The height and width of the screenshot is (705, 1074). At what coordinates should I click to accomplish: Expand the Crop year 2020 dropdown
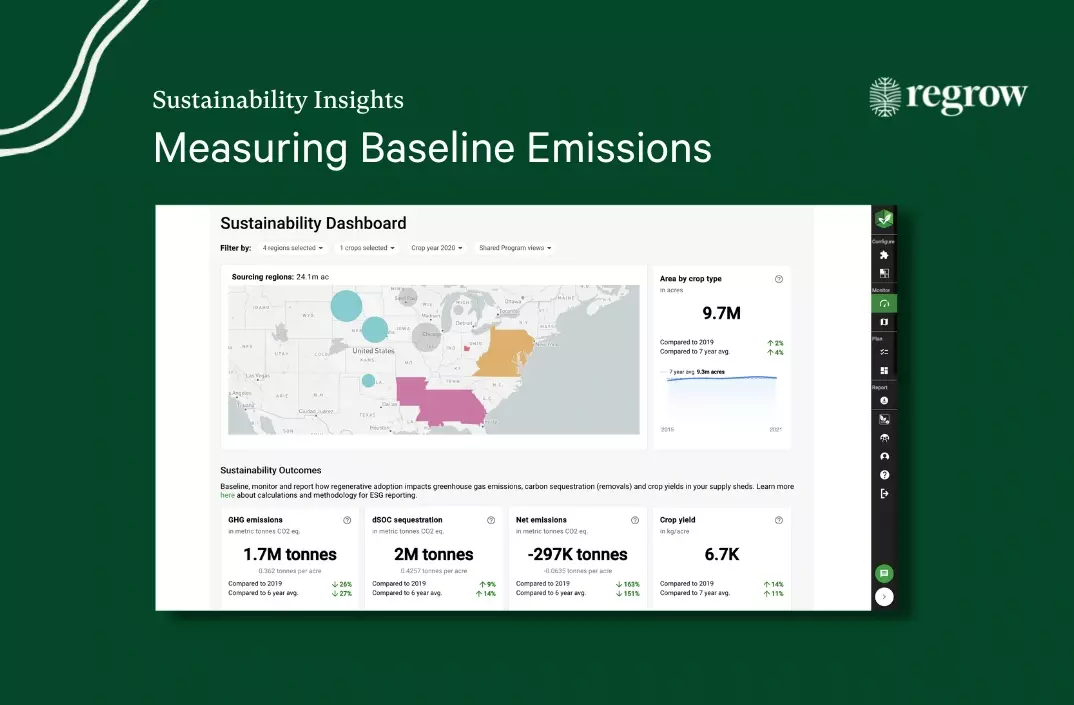pyautogui.click(x=437, y=247)
